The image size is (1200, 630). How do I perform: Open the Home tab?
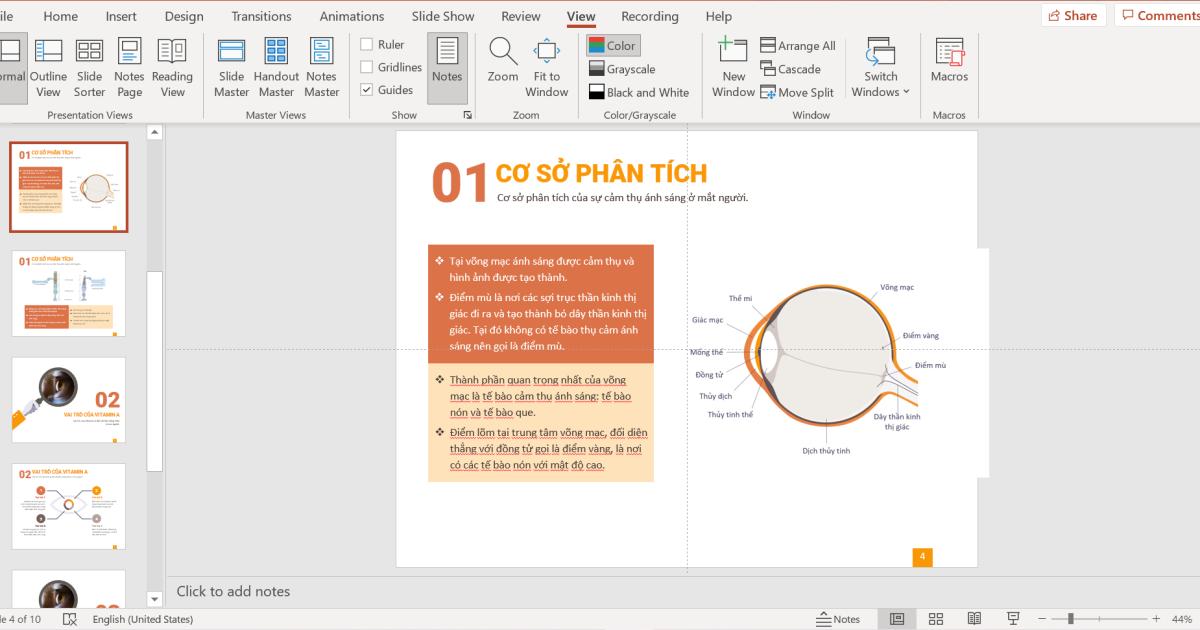pos(61,16)
